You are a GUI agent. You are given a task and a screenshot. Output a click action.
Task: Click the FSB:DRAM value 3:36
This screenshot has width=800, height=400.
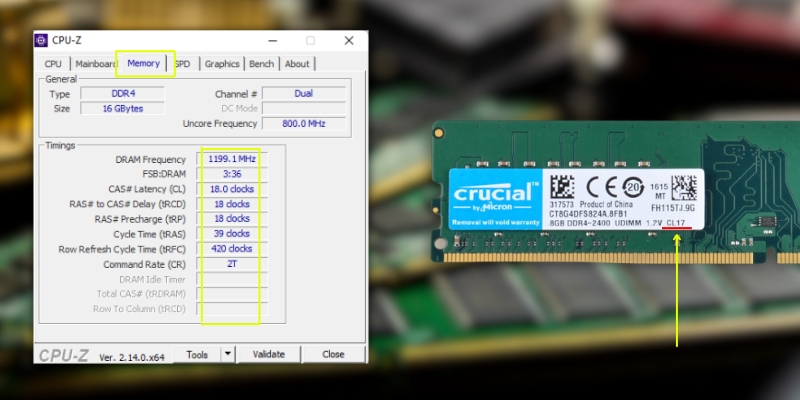pos(232,174)
